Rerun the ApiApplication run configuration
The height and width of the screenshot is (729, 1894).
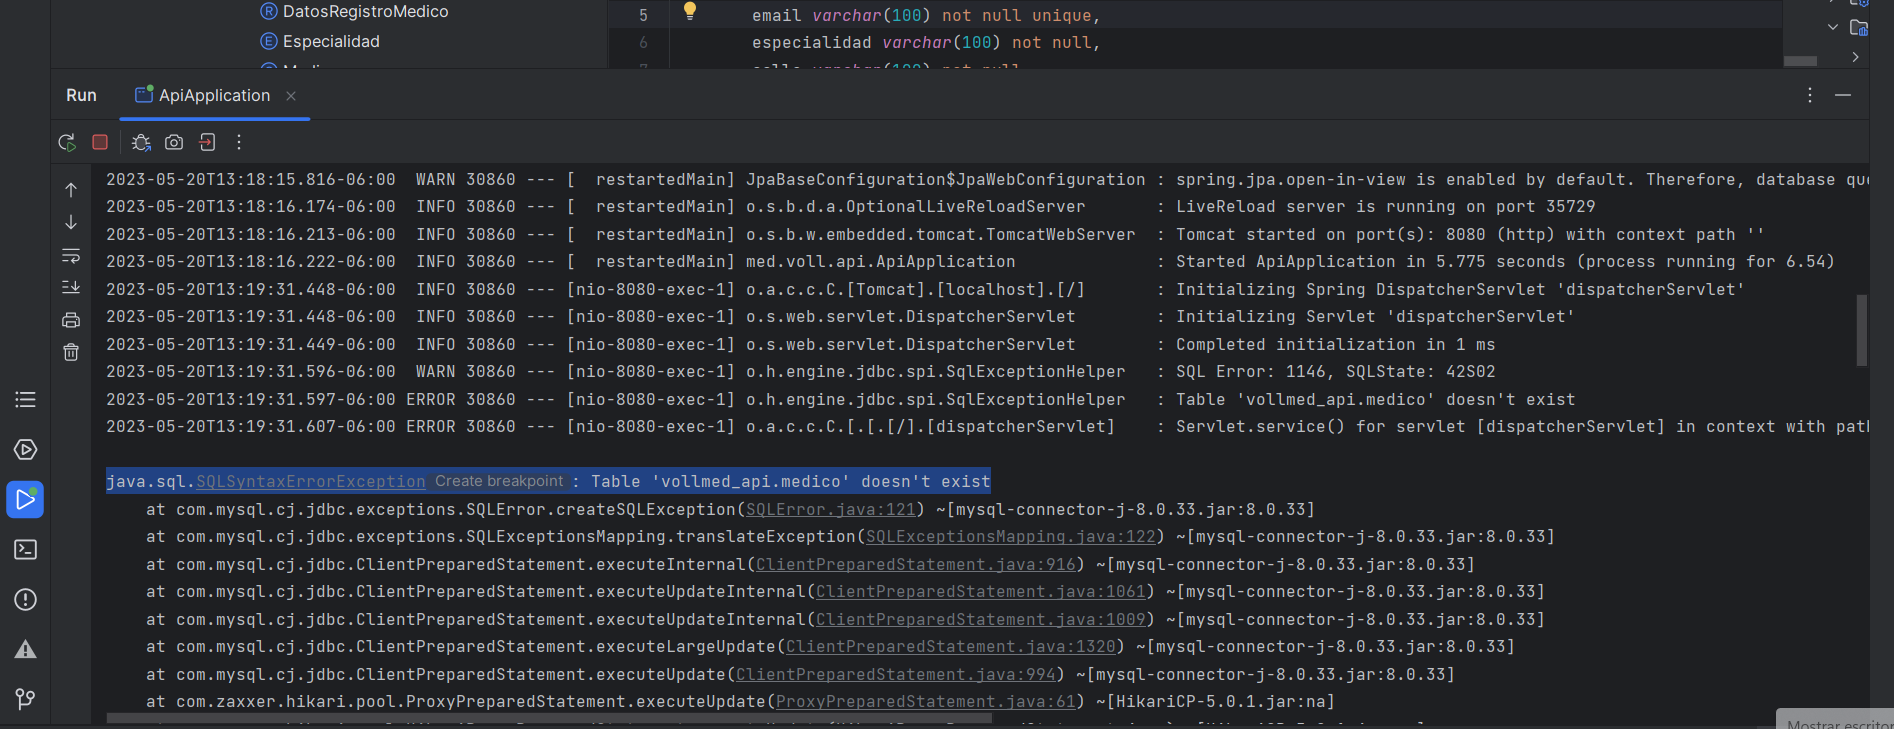point(67,143)
